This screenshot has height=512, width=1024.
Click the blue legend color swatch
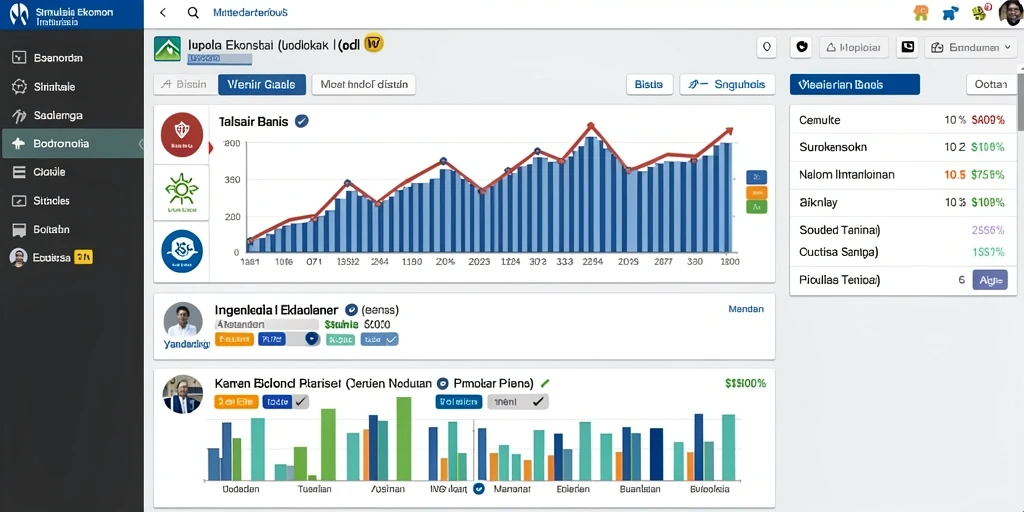[x=756, y=177]
